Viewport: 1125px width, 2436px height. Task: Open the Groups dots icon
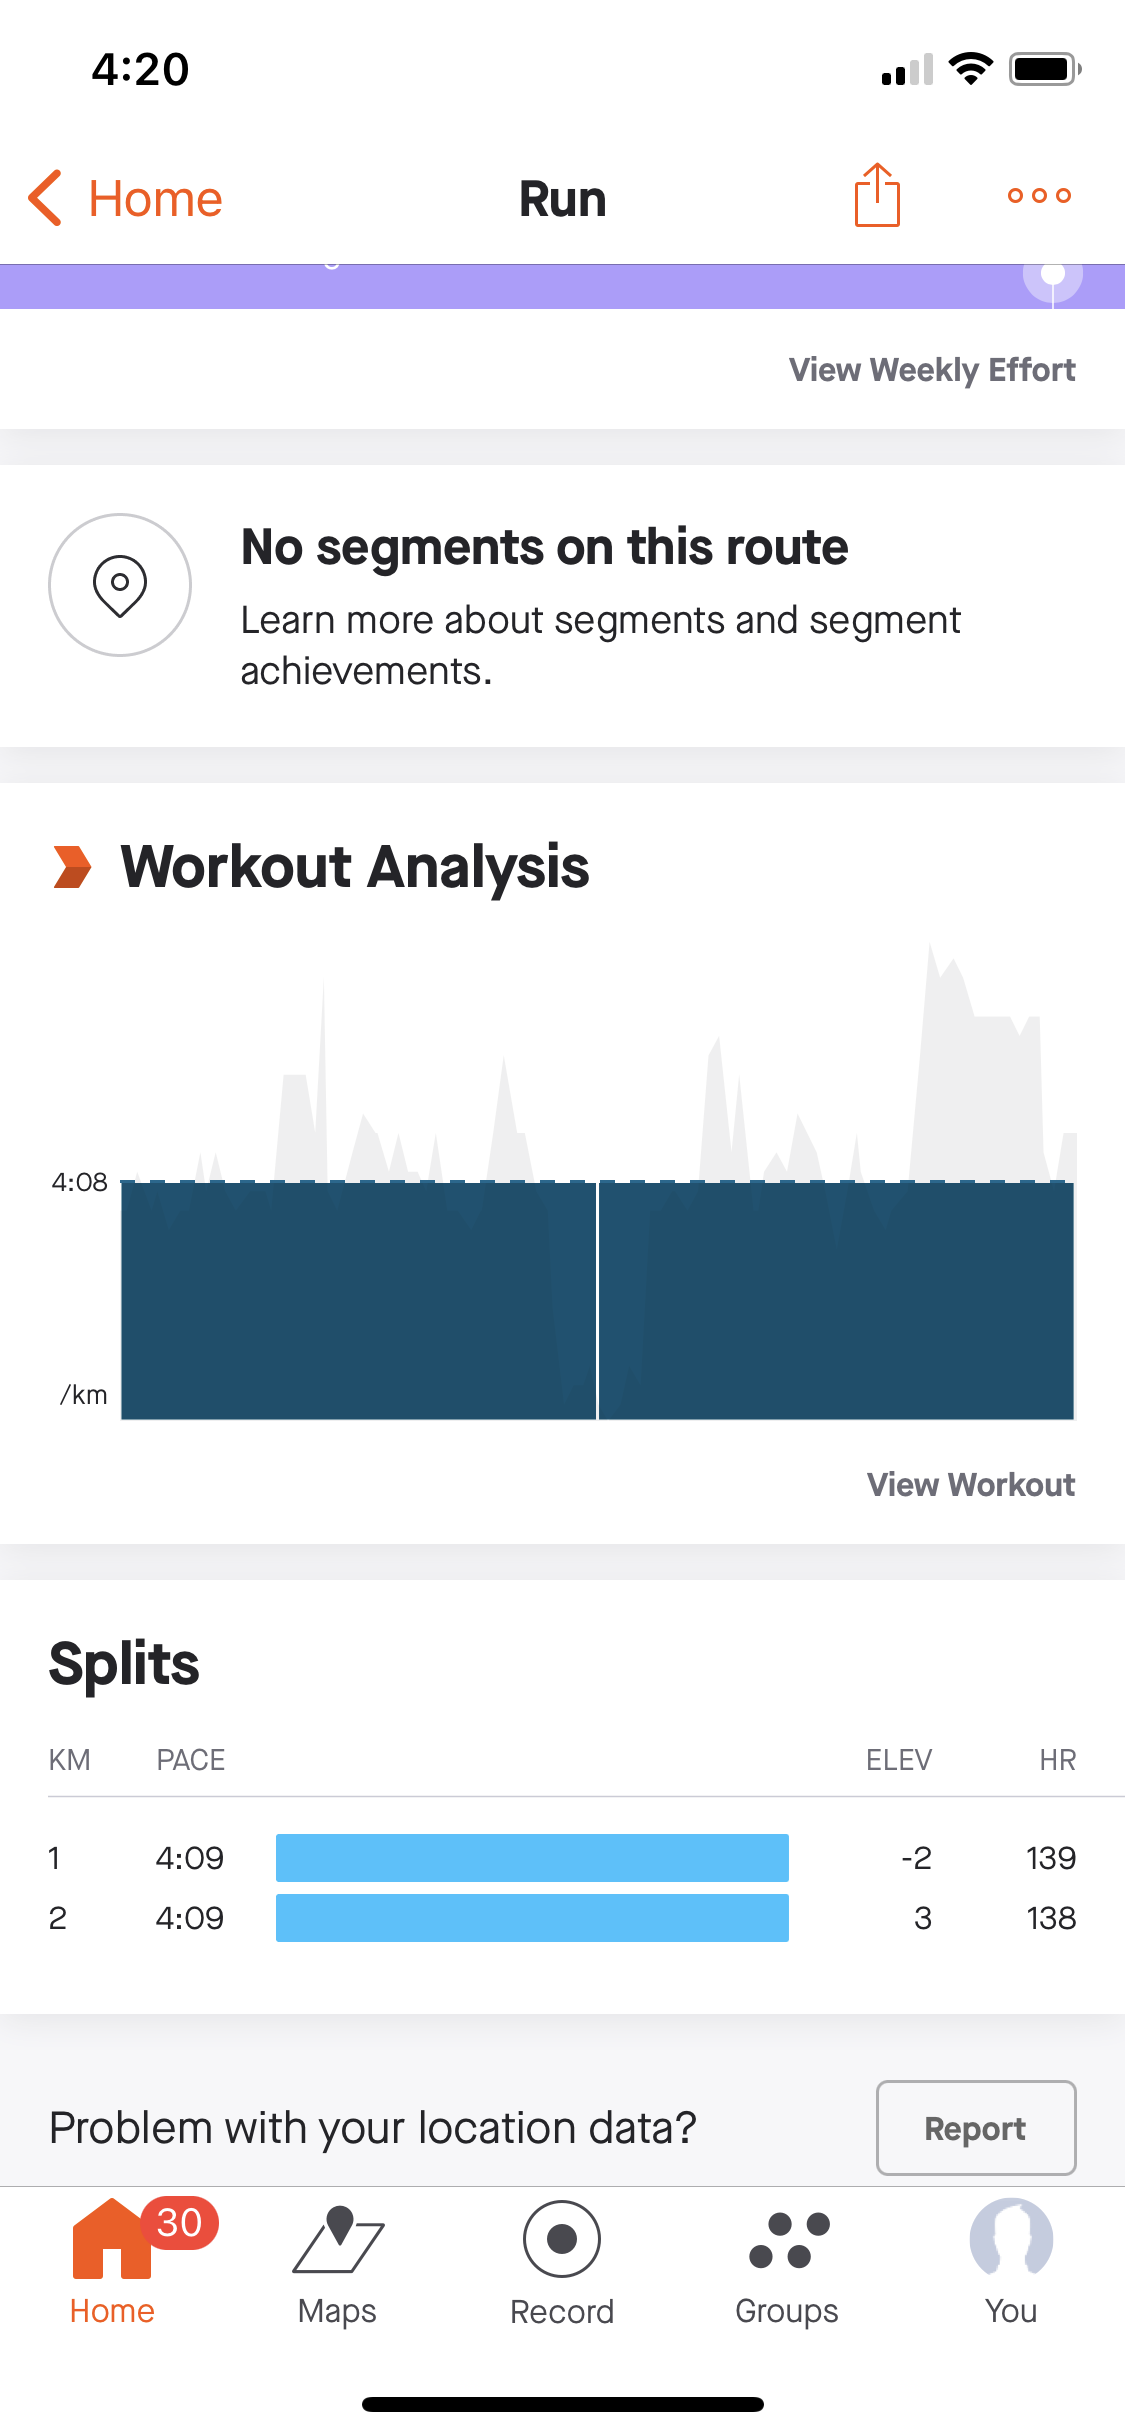(x=787, y=2240)
